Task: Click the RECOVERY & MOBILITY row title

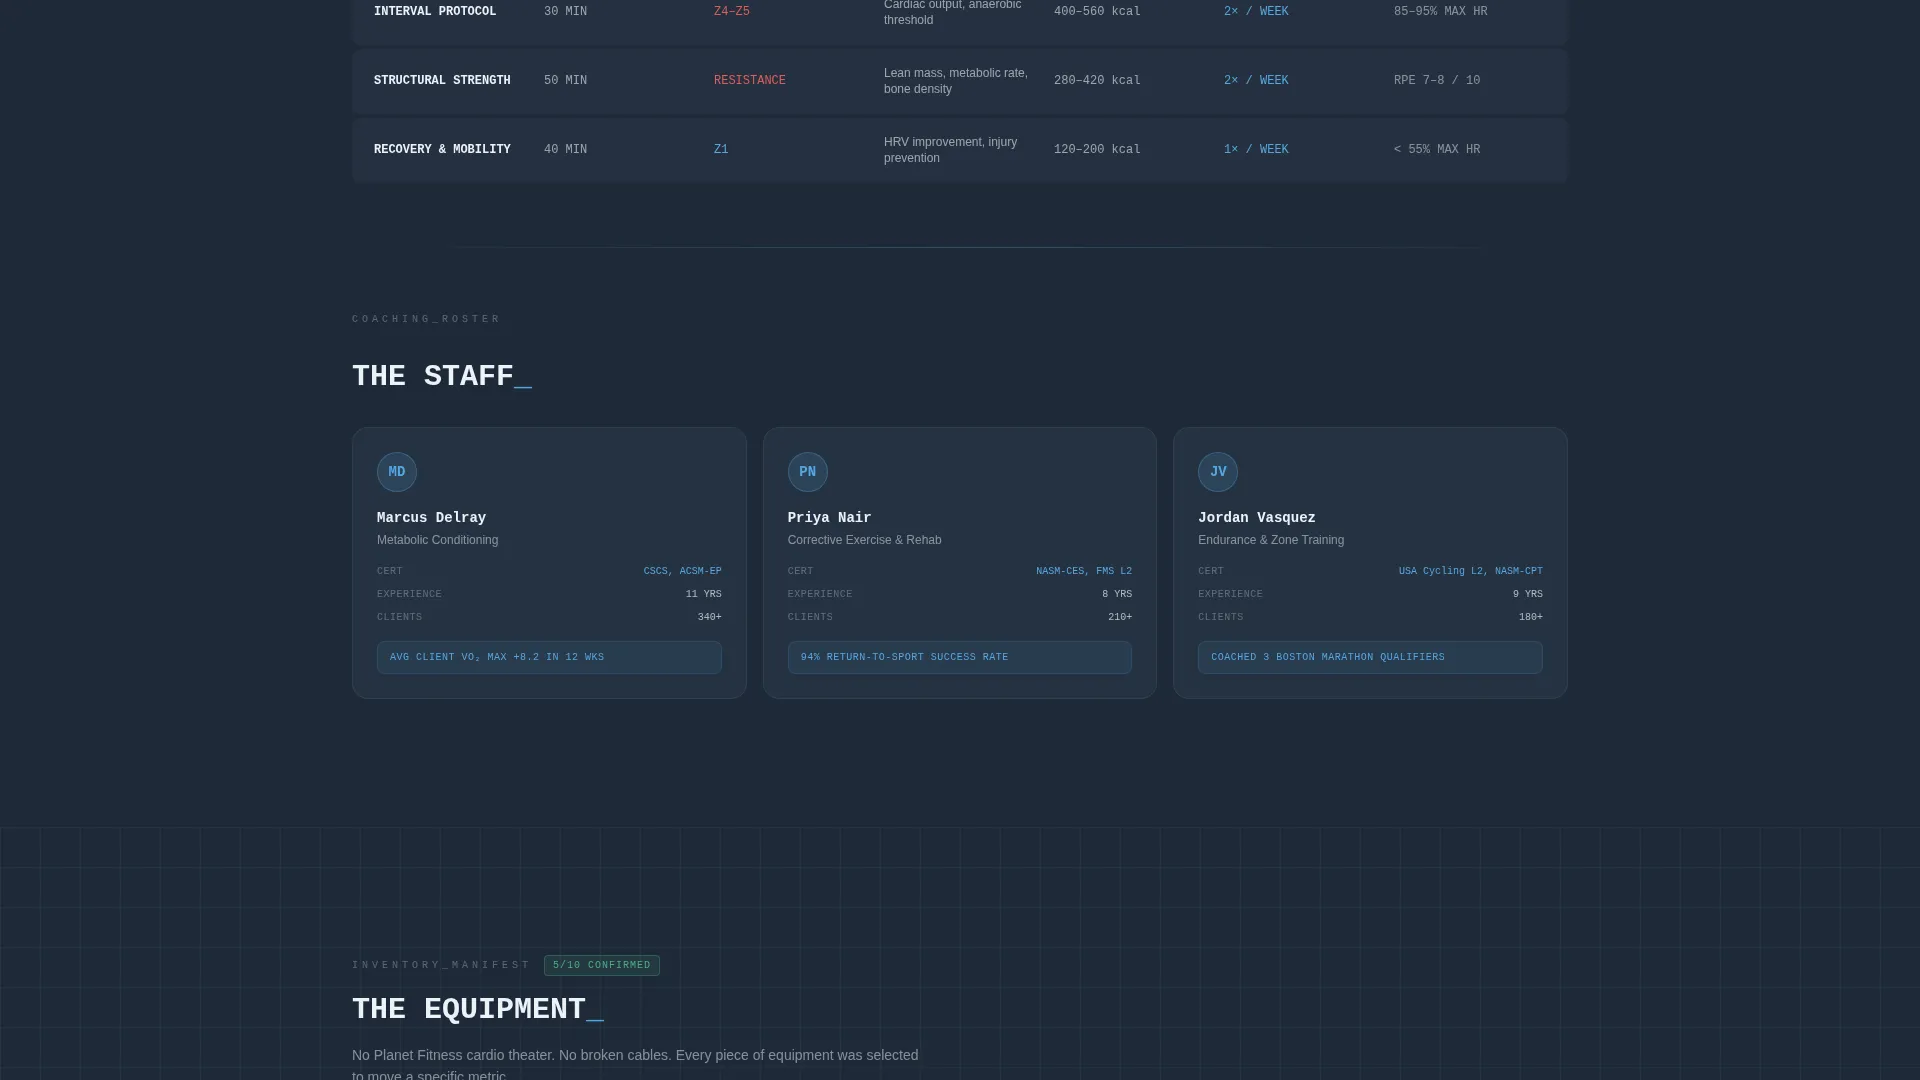Action: (442, 150)
